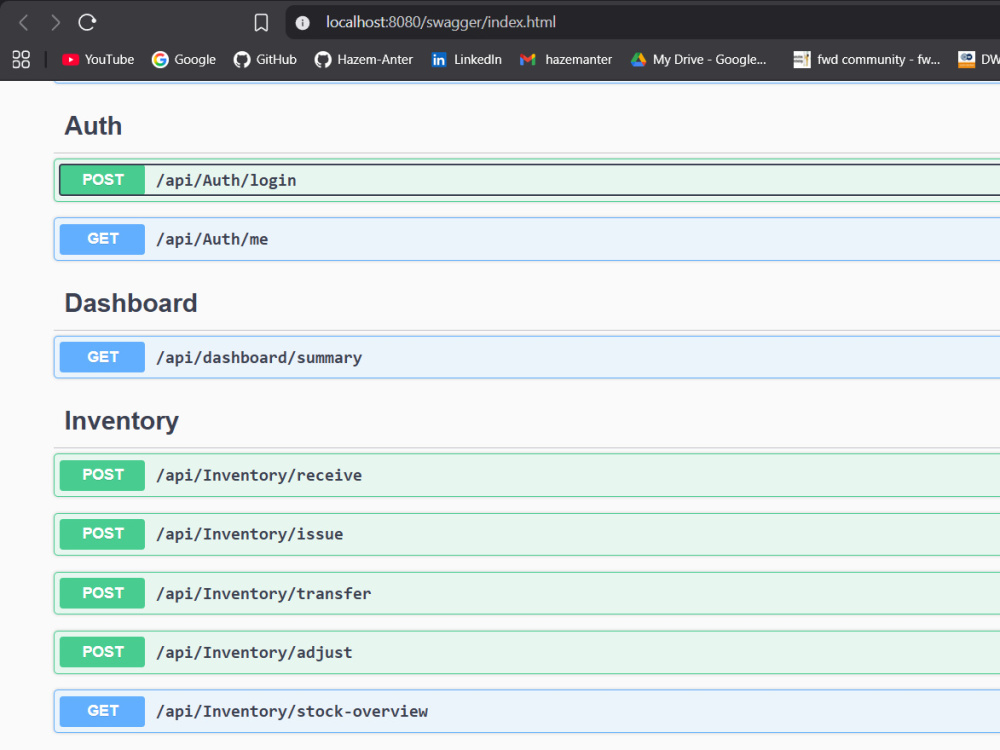Expand POST /api/Inventory/receive endpoint
Screen dimensions: 1000x750
[x=529, y=475]
